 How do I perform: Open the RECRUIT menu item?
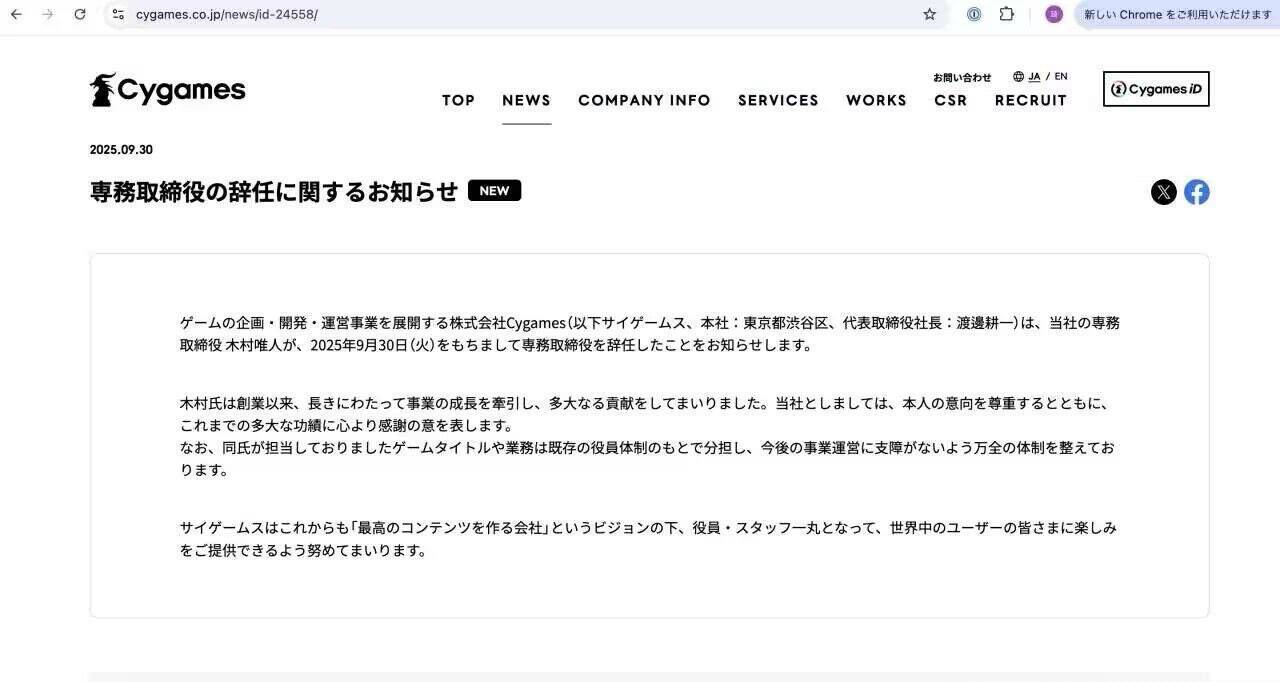pos(1031,100)
